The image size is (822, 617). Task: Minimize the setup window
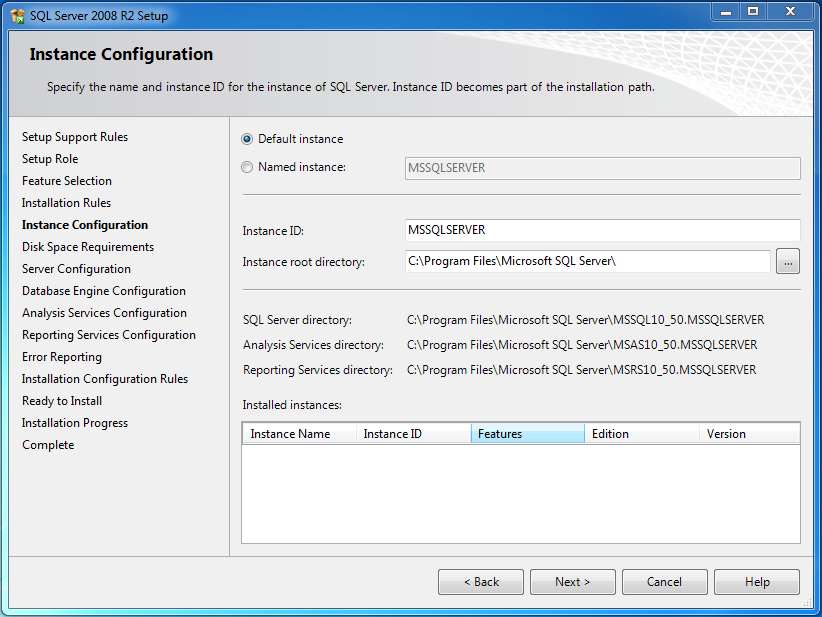(726, 12)
